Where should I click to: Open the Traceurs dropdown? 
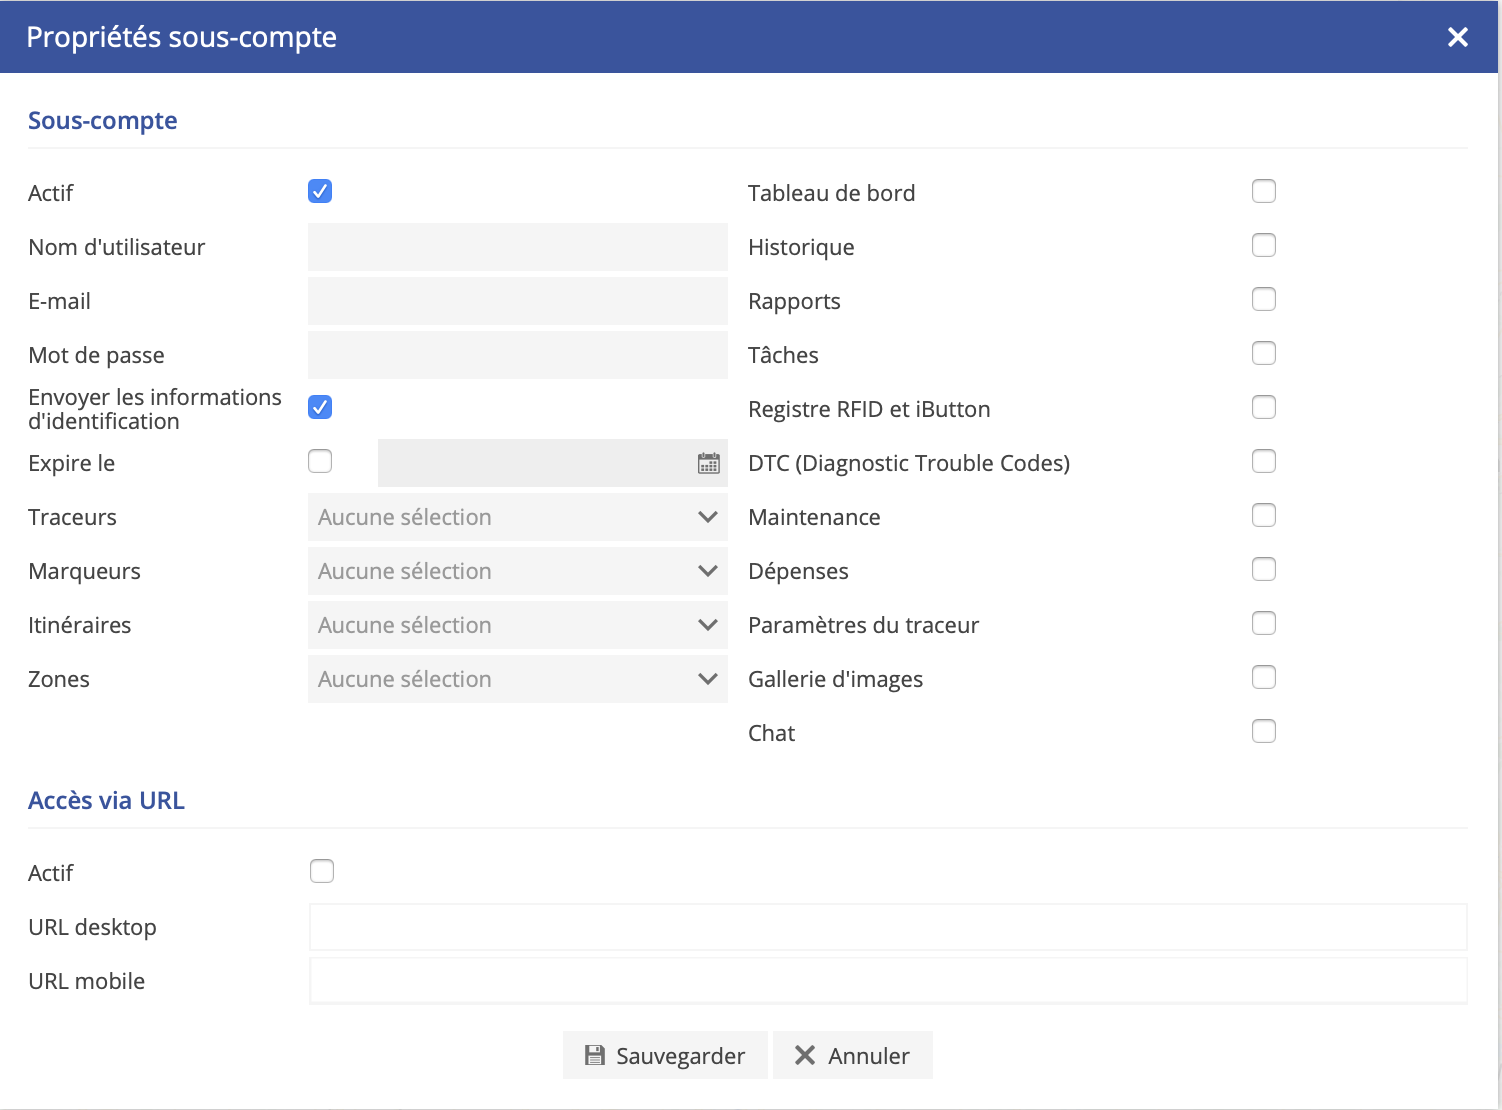click(517, 517)
